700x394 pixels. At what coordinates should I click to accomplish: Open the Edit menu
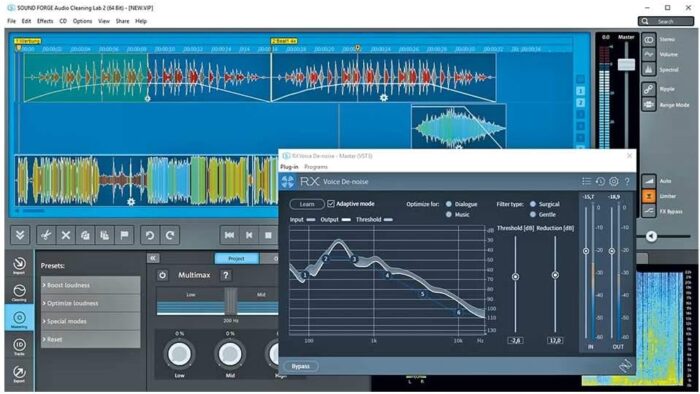point(26,21)
